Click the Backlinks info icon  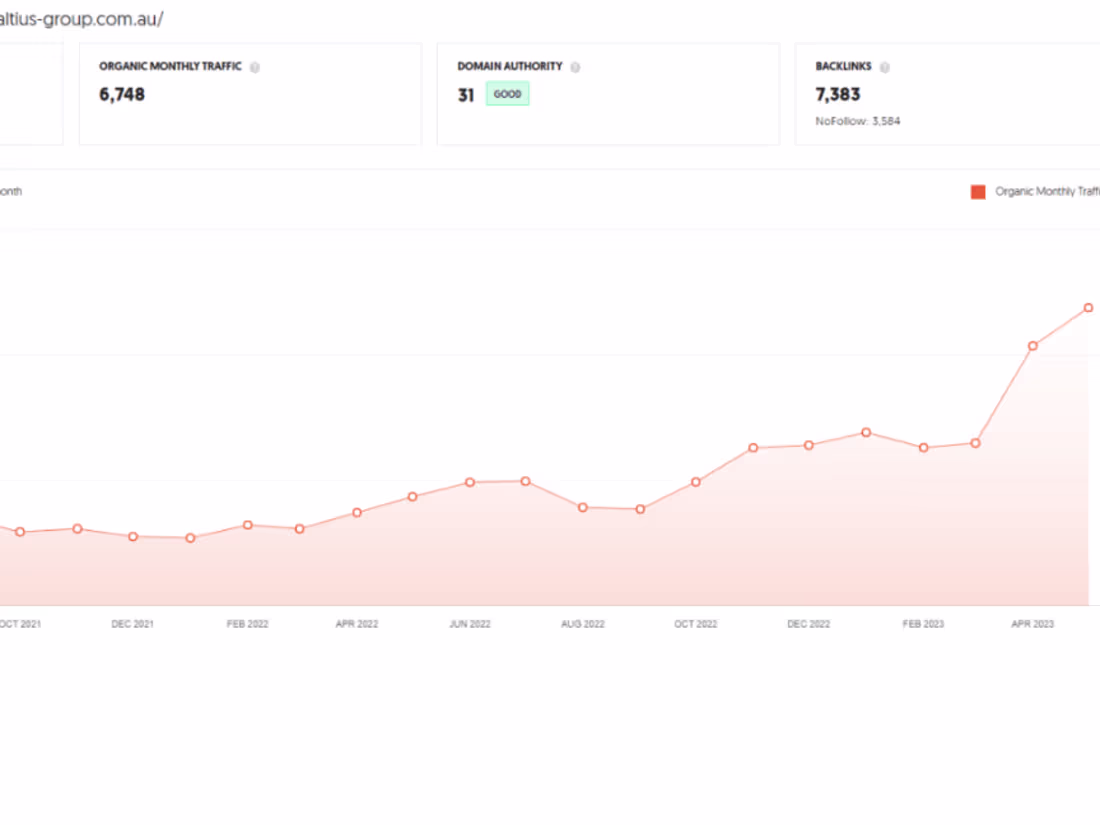(885, 67)
